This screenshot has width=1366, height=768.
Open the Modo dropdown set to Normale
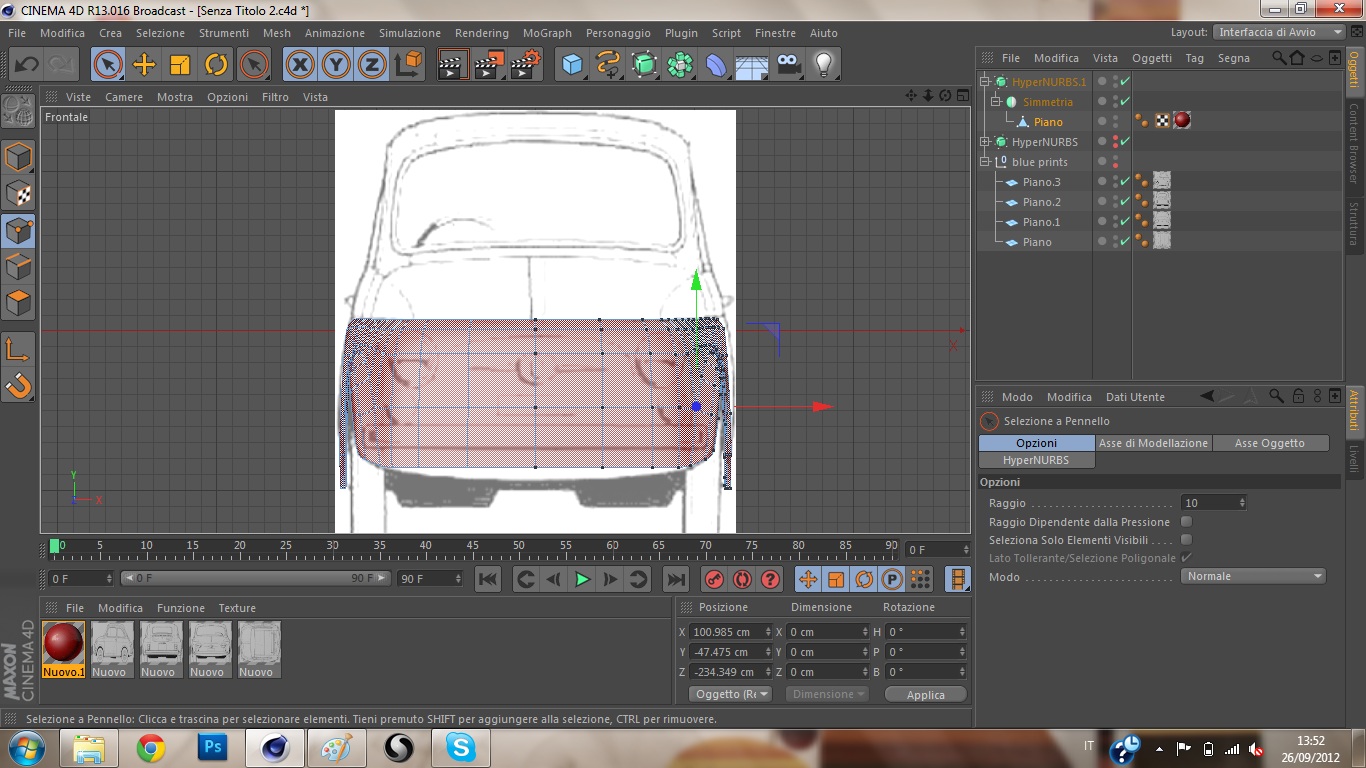[1253, 576]
